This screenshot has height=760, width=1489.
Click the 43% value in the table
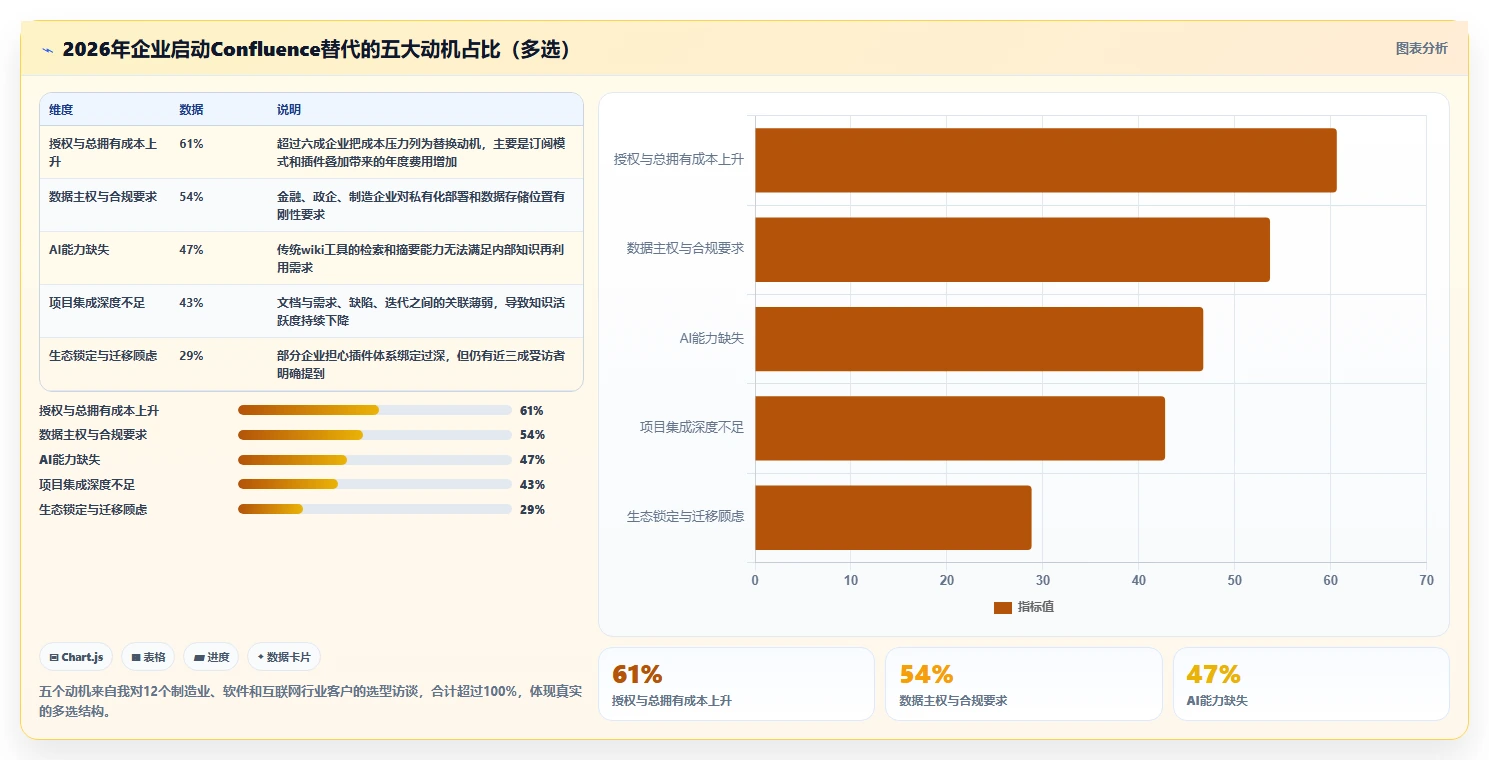[x=191, y=302]
